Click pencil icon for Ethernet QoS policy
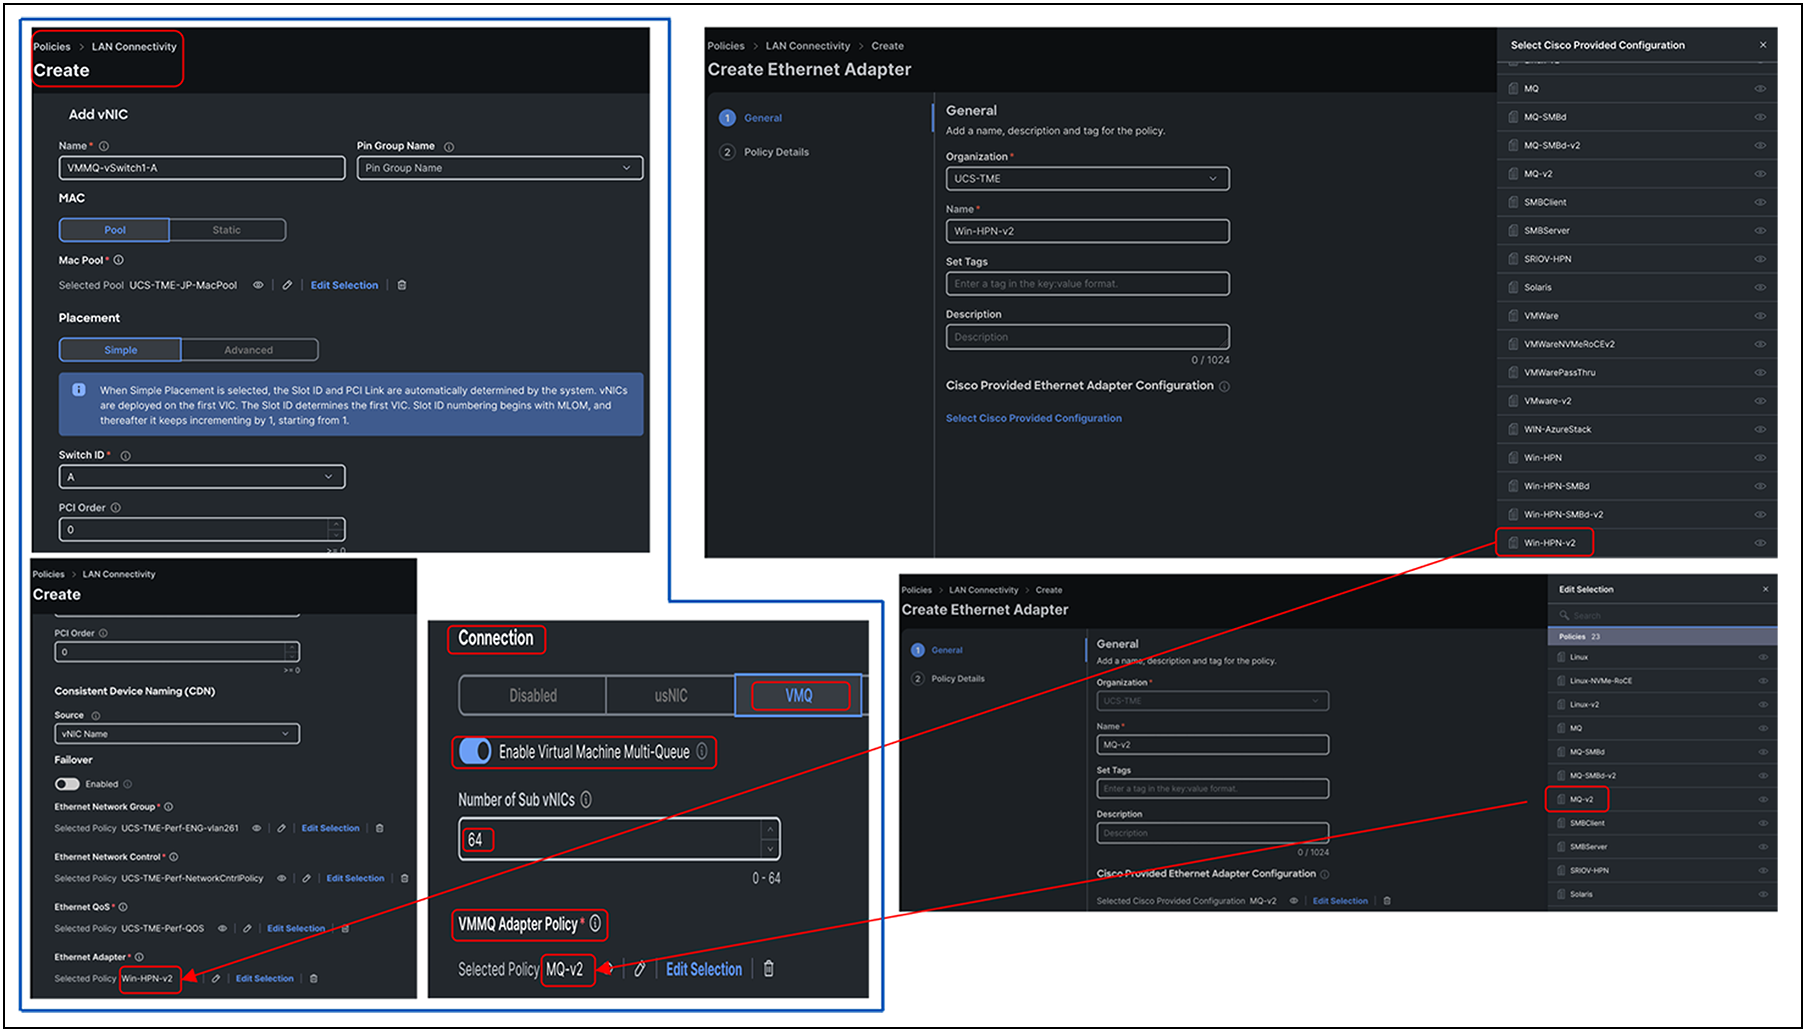 point(247,928)
